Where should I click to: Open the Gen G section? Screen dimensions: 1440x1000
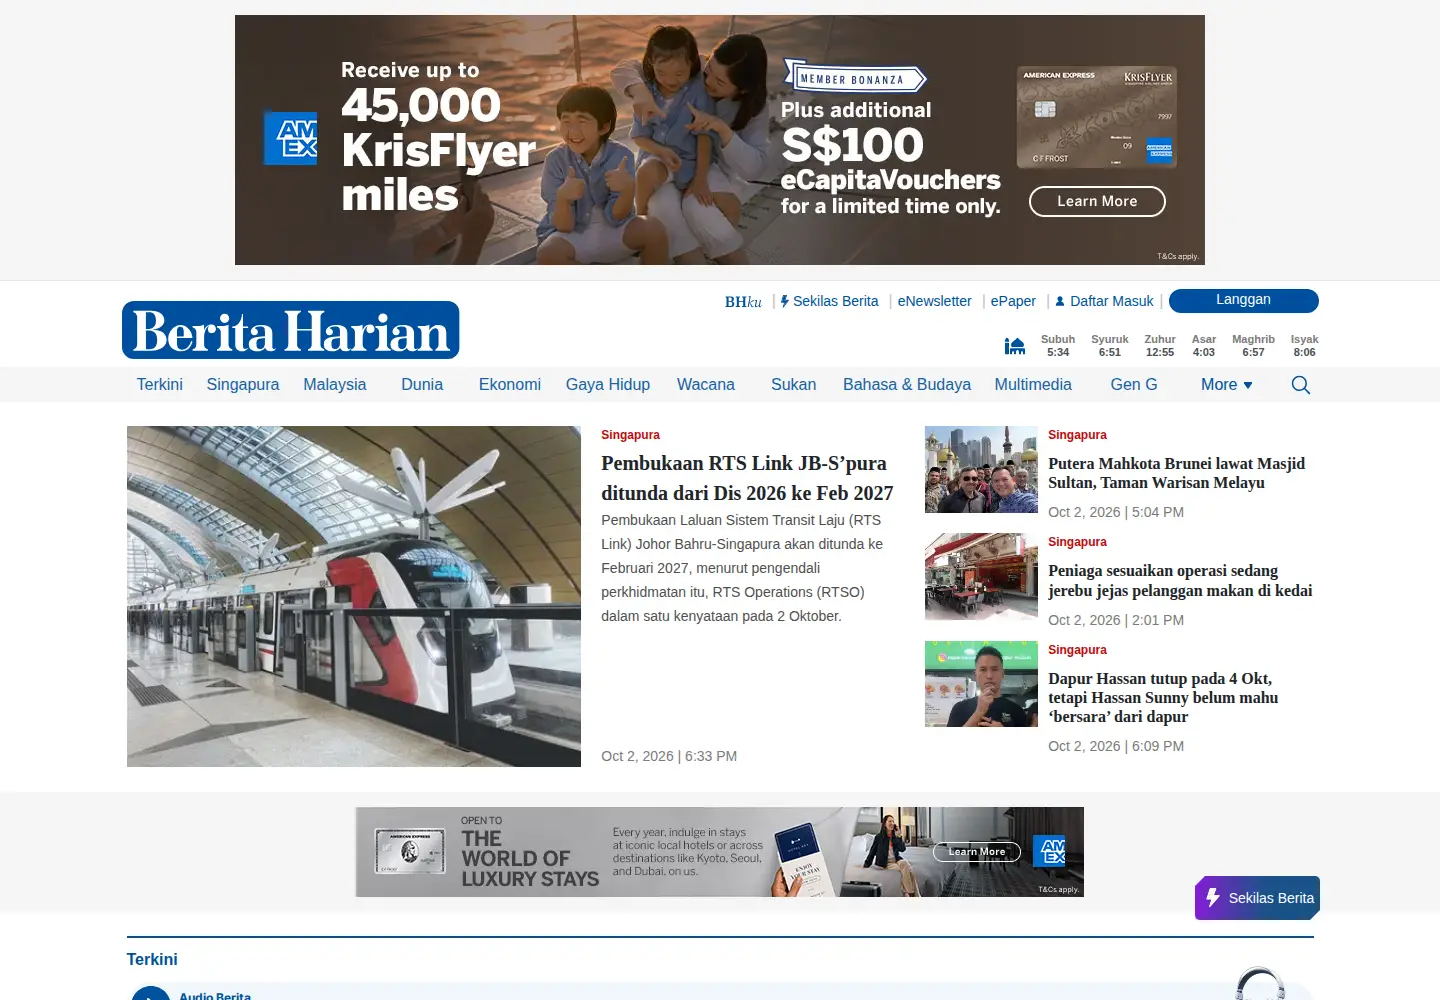click(x=1134, y=385)
